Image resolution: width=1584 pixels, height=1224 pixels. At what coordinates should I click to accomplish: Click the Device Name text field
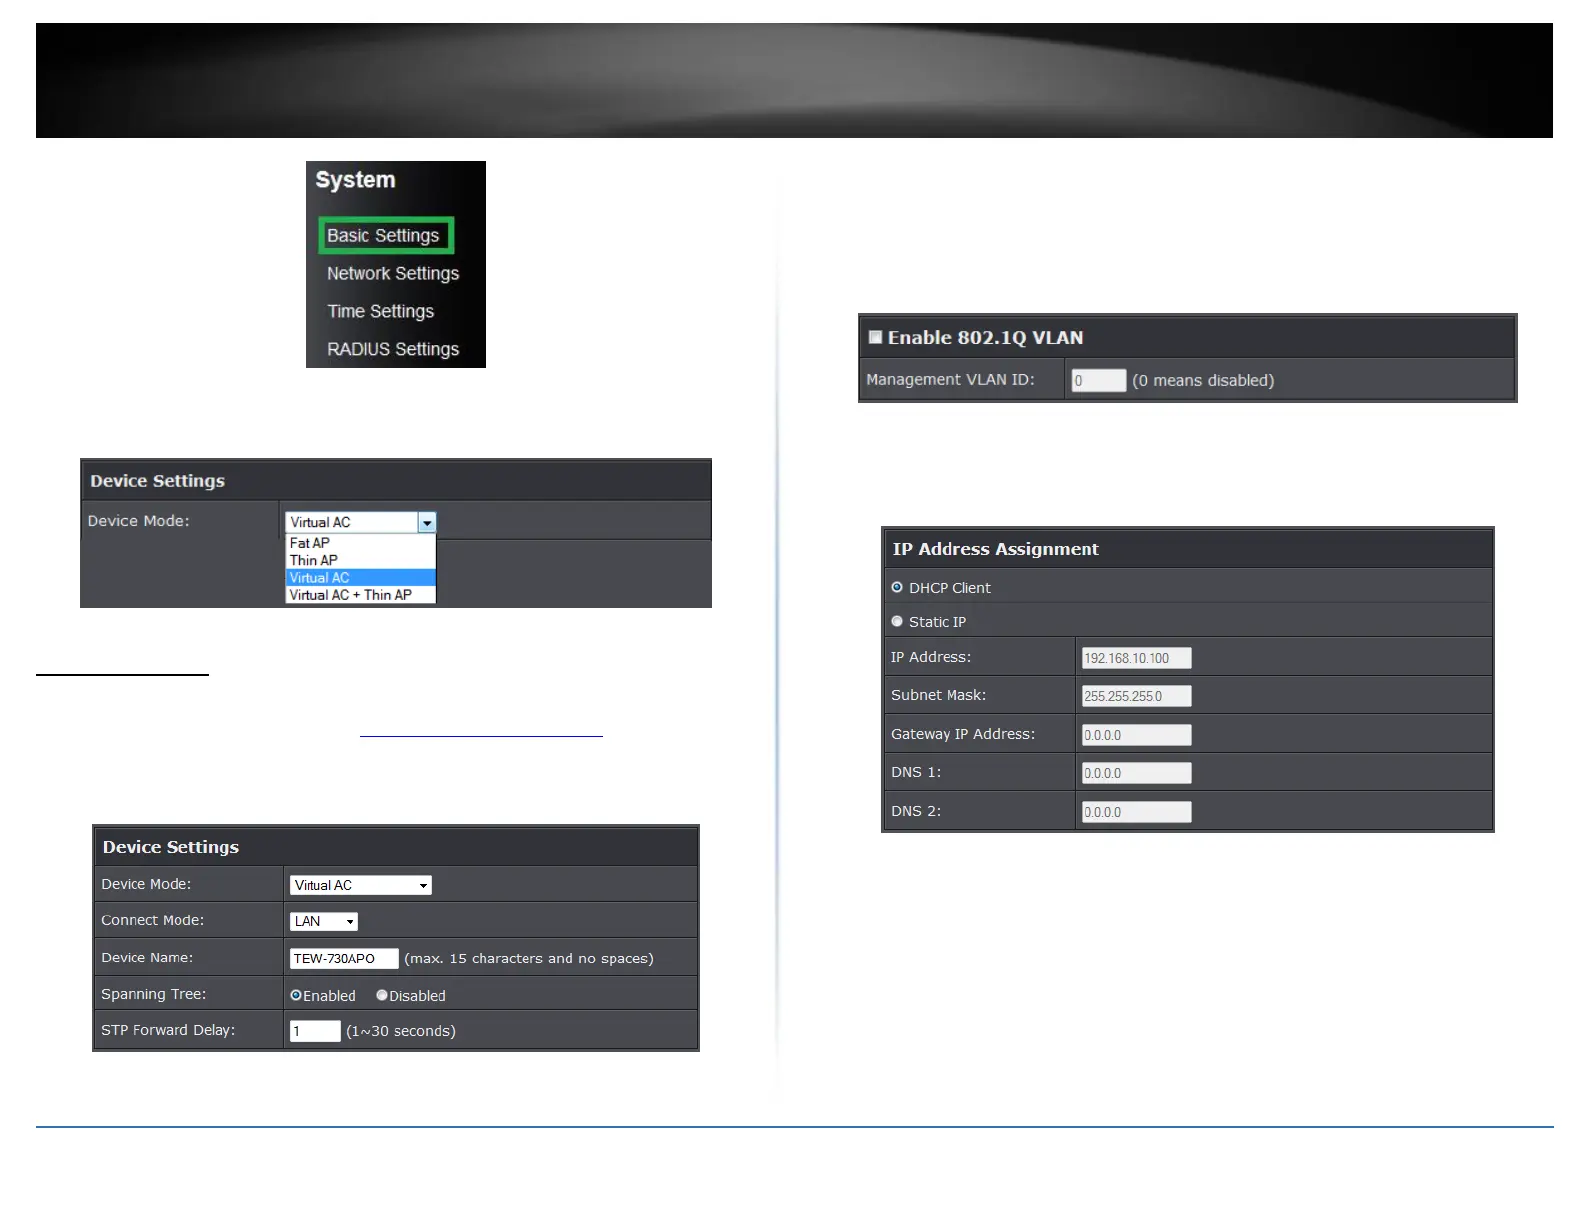pyautogui.click(x=344, y=959)
